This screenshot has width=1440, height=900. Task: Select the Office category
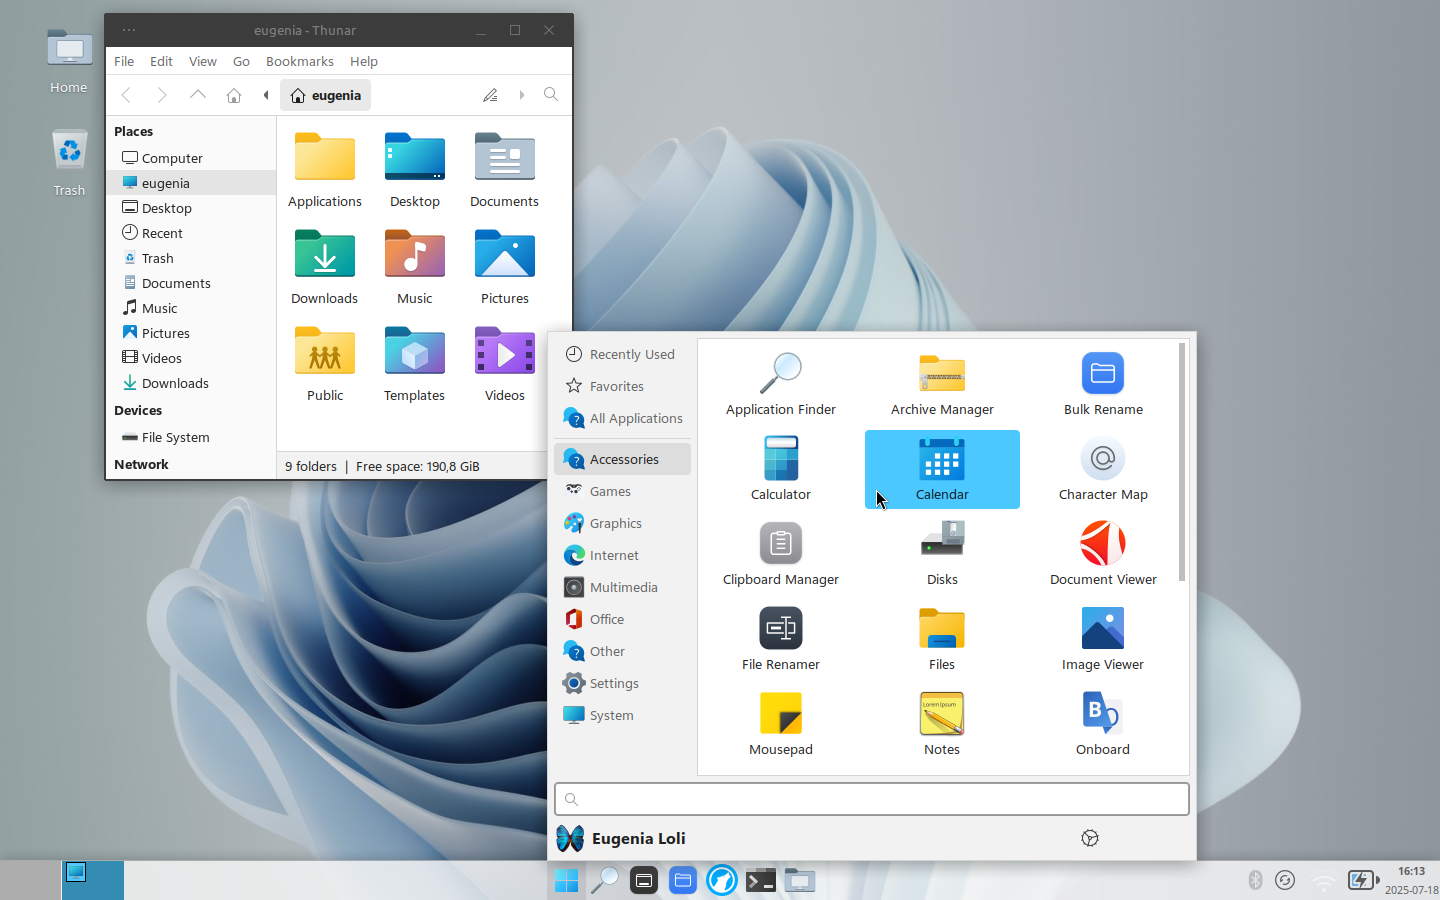click(622, 619)
